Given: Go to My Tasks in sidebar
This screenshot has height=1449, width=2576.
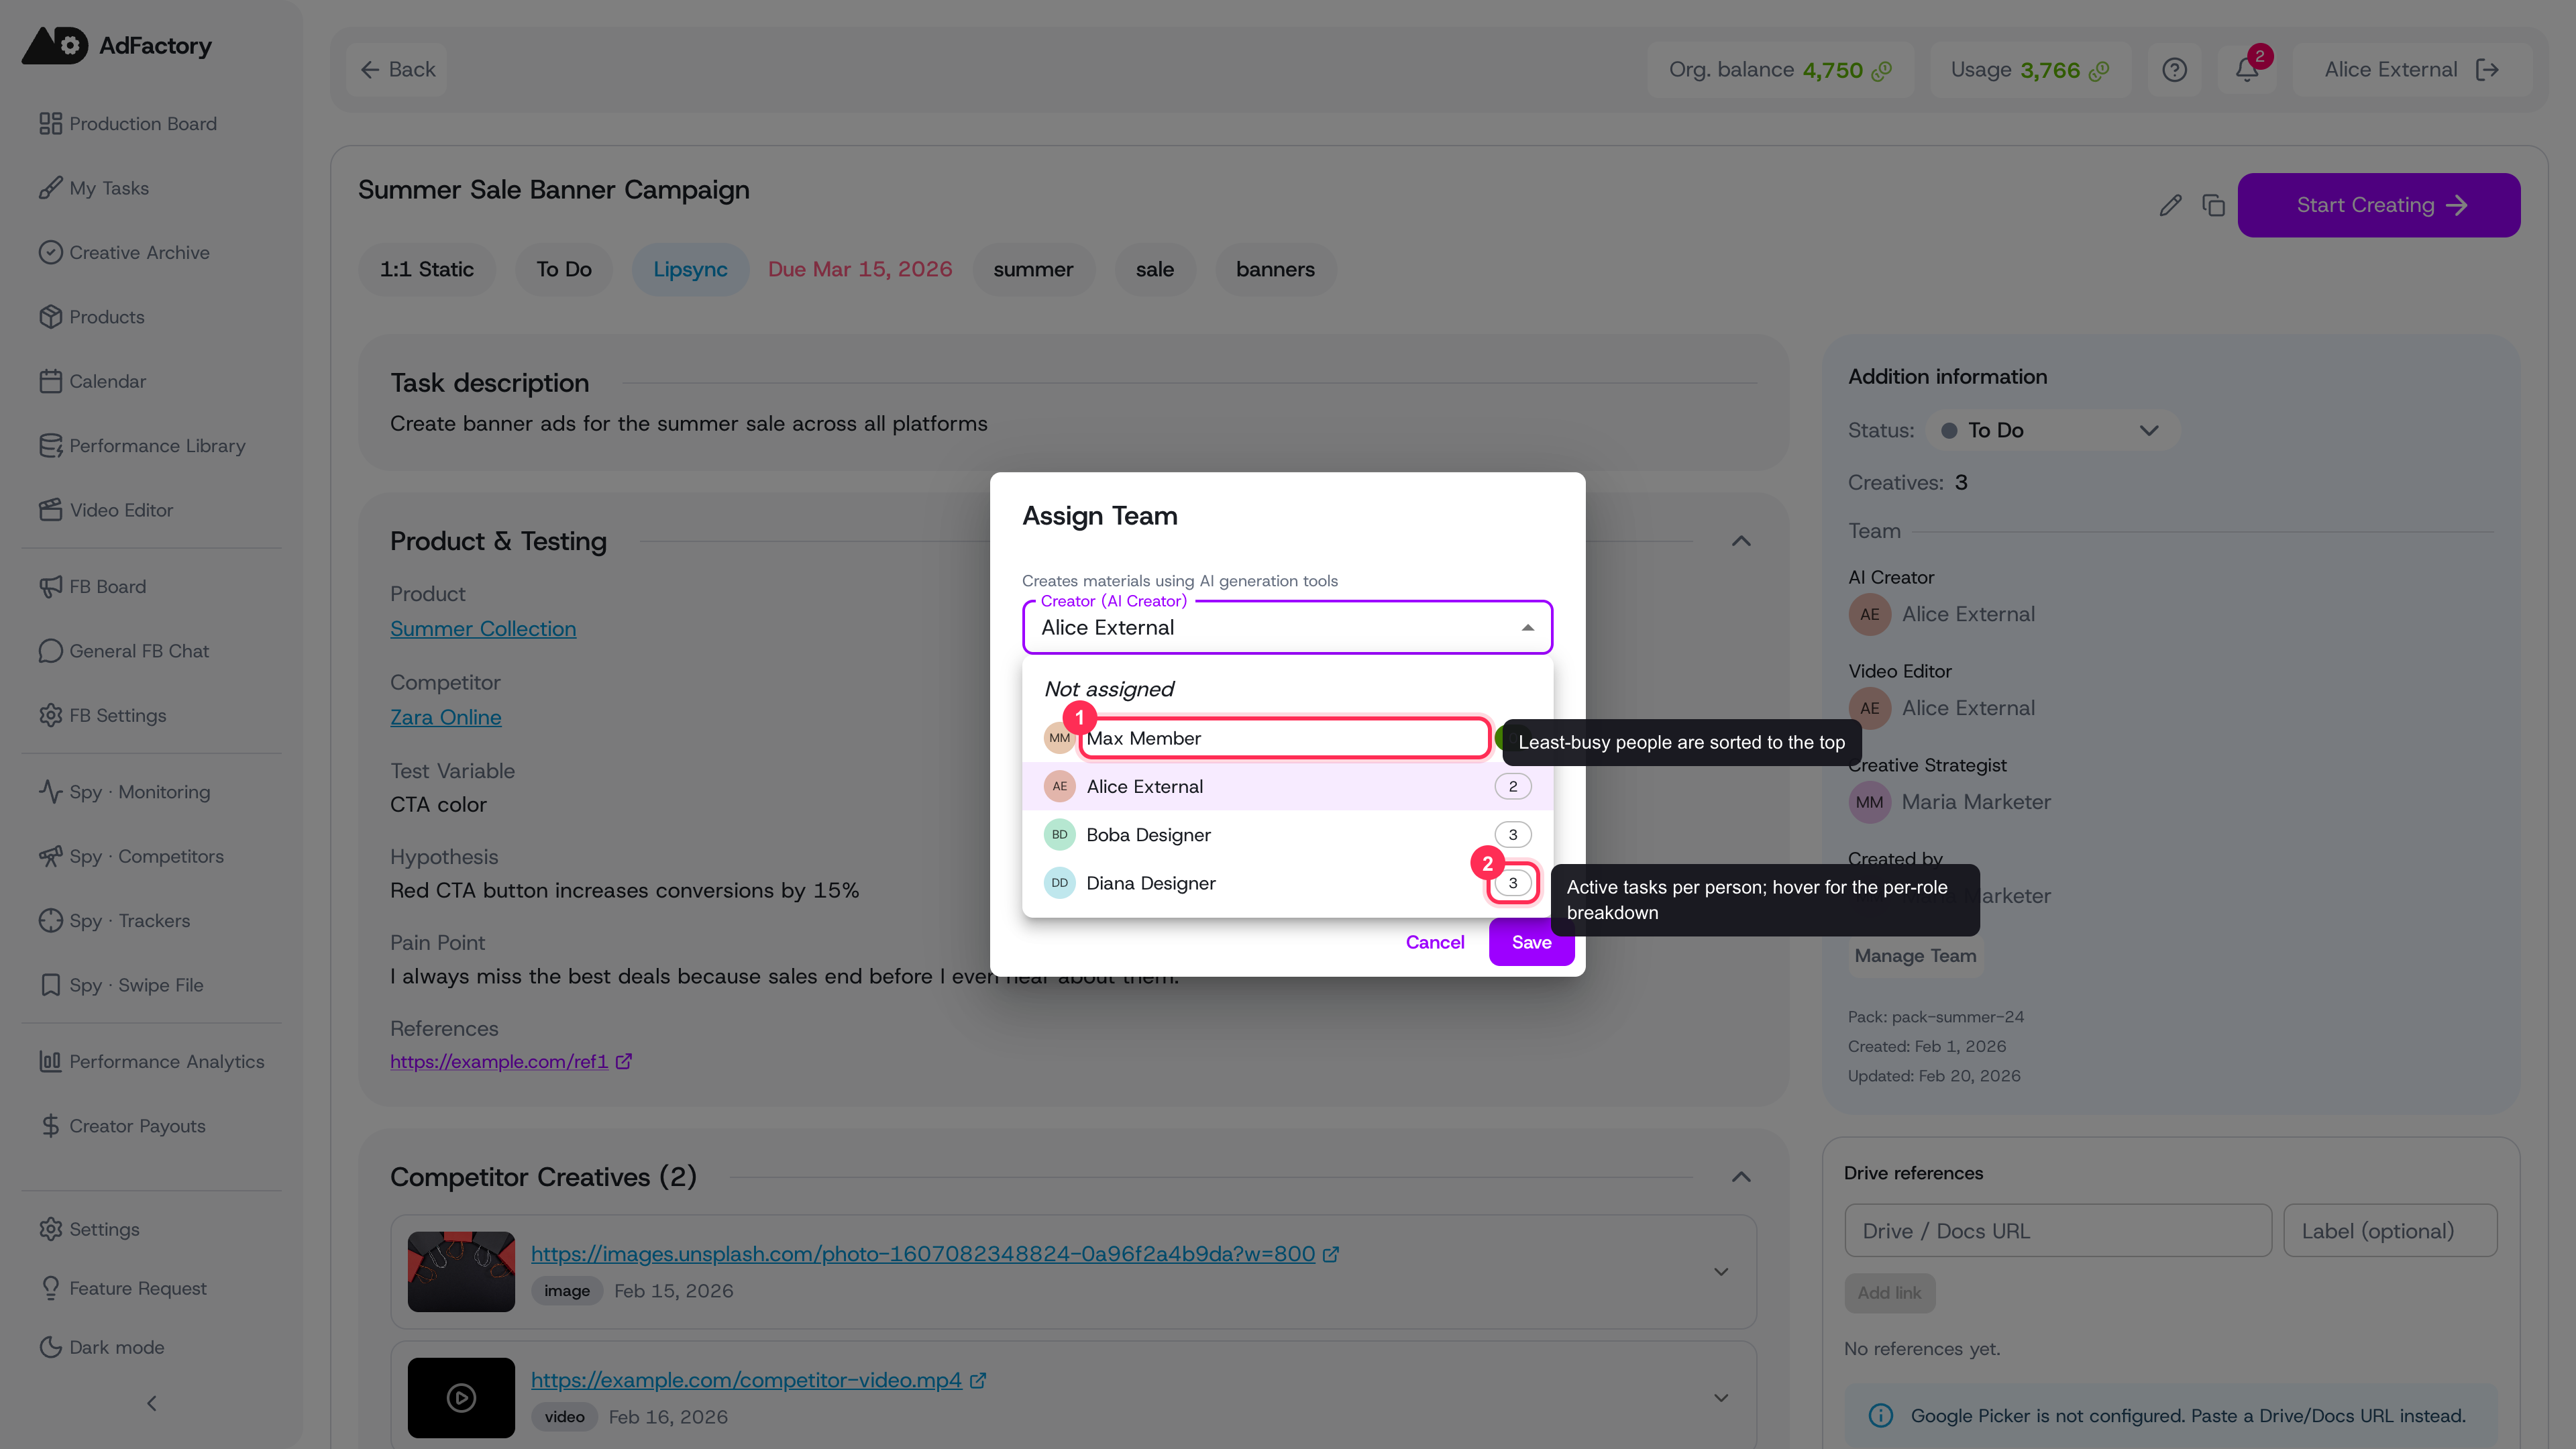Looking at the screenshot, I should point(94,188).
